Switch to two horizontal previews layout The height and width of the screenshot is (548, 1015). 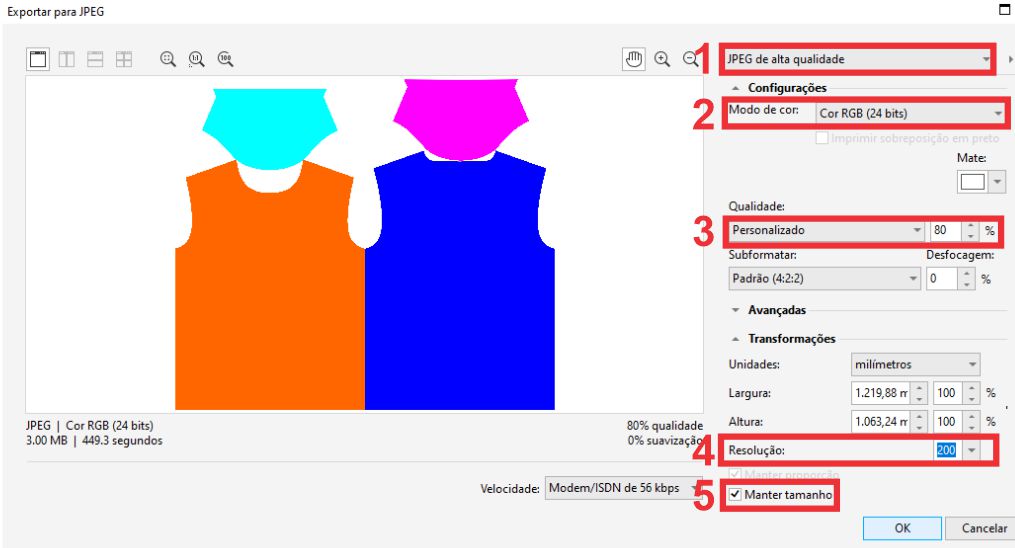coord(96,60)
